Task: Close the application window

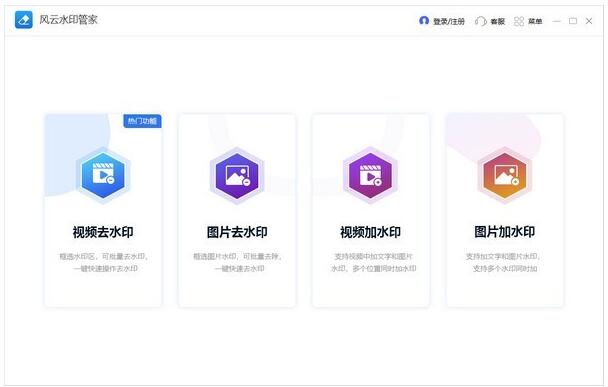Action: coord(589,21)
